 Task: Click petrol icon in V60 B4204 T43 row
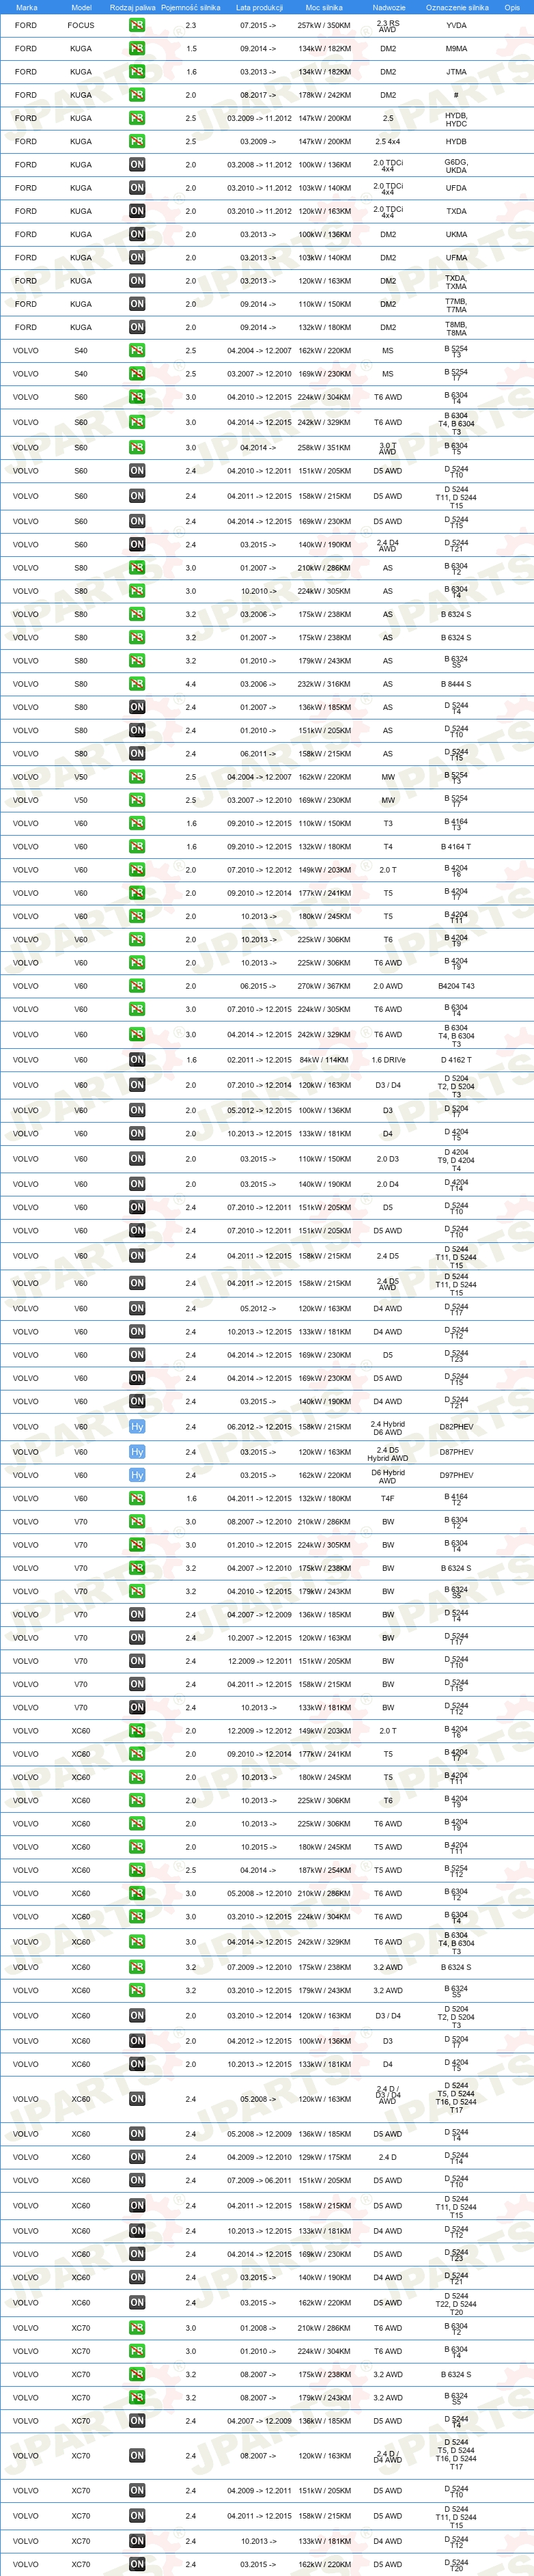click(137, 986)
